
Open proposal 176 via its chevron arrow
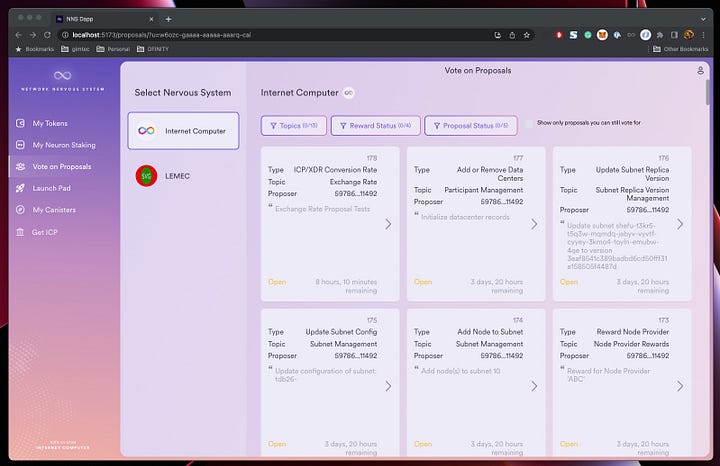[681, 224]
